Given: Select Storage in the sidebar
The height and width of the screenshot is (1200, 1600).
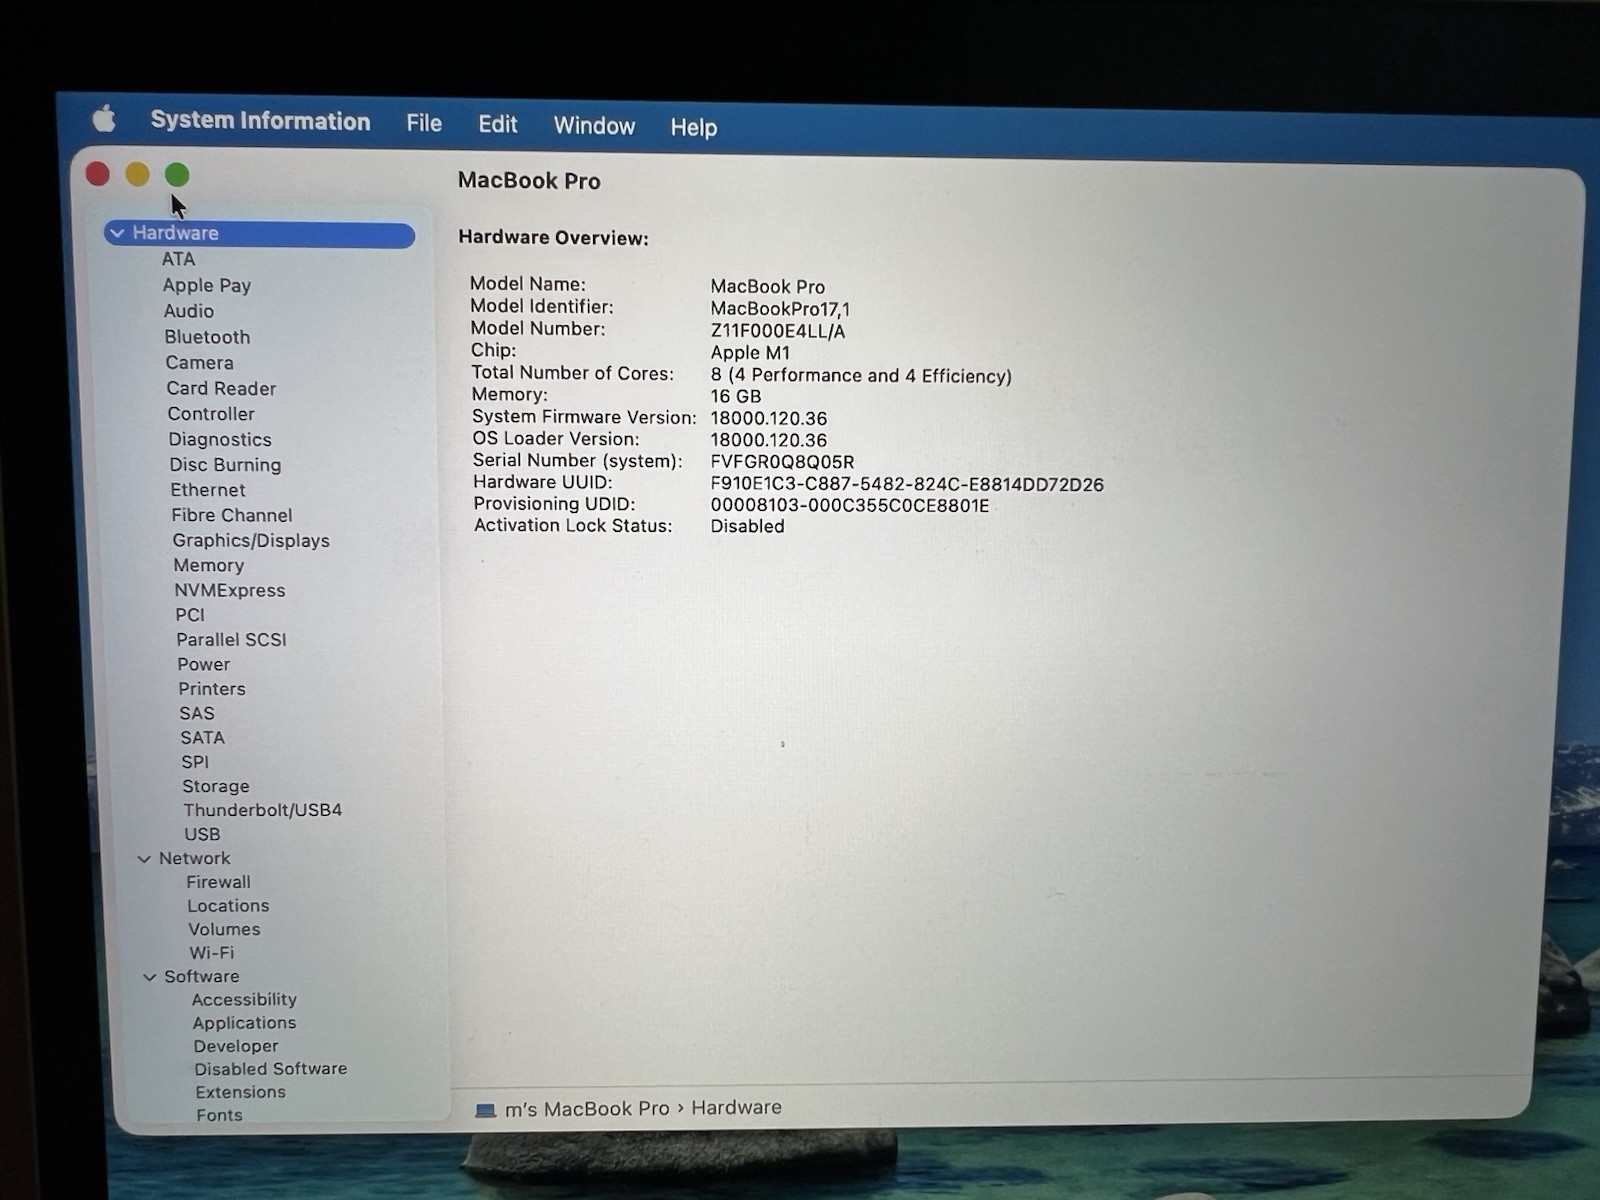Looking at the screenshot, I should pyautogui.click(x=216, y=786).
